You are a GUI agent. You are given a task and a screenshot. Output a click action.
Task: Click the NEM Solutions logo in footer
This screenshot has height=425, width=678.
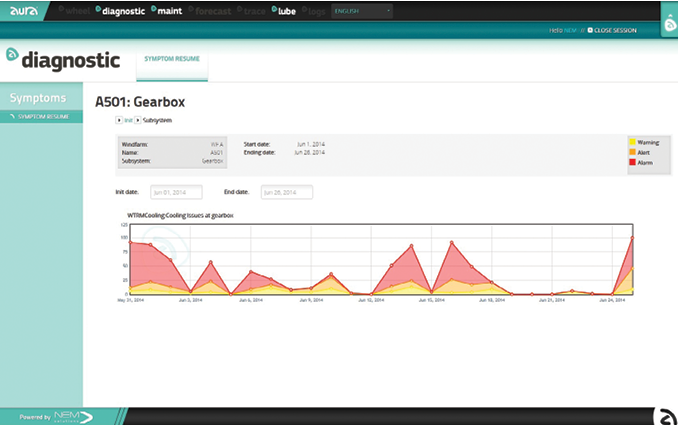click(x=74, y=417)
